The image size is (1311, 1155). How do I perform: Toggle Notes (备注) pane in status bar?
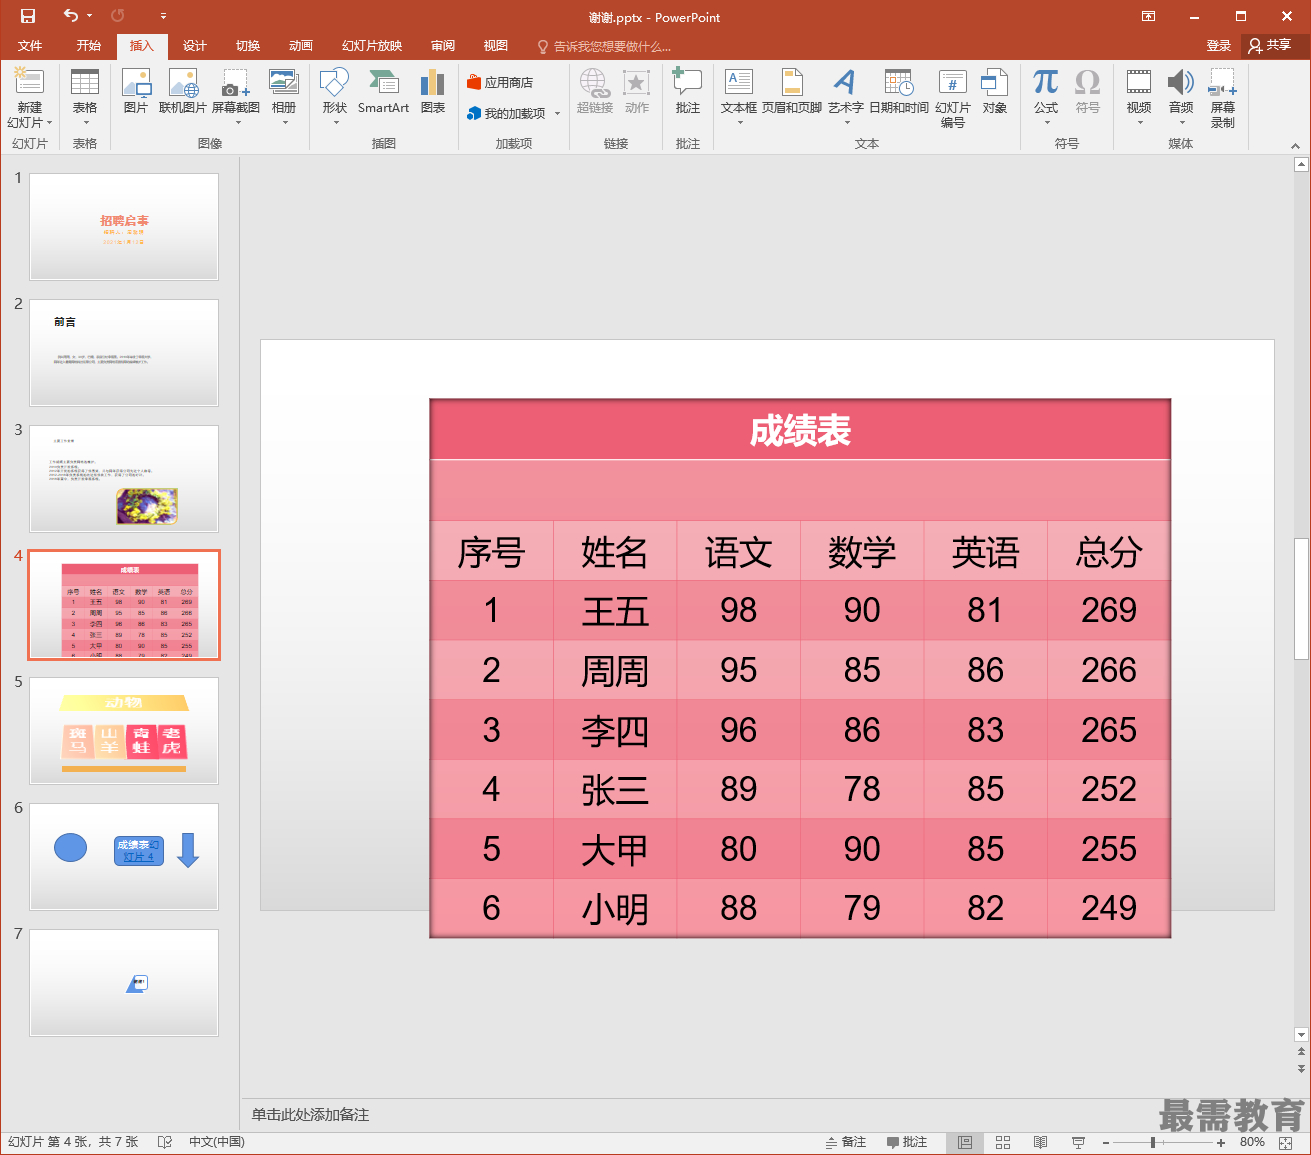pyautogui.click(x=846, y=1142)
